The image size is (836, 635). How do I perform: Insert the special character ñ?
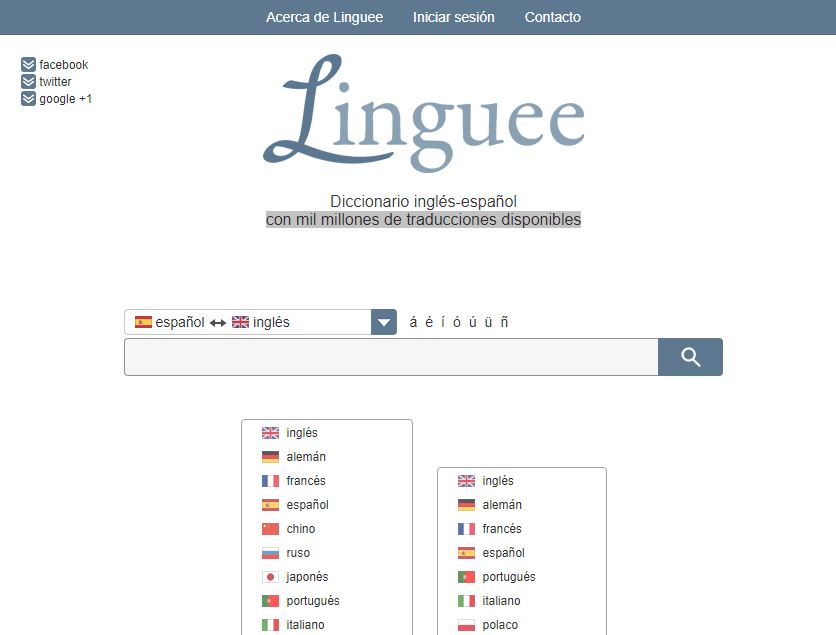pos(504,321)
